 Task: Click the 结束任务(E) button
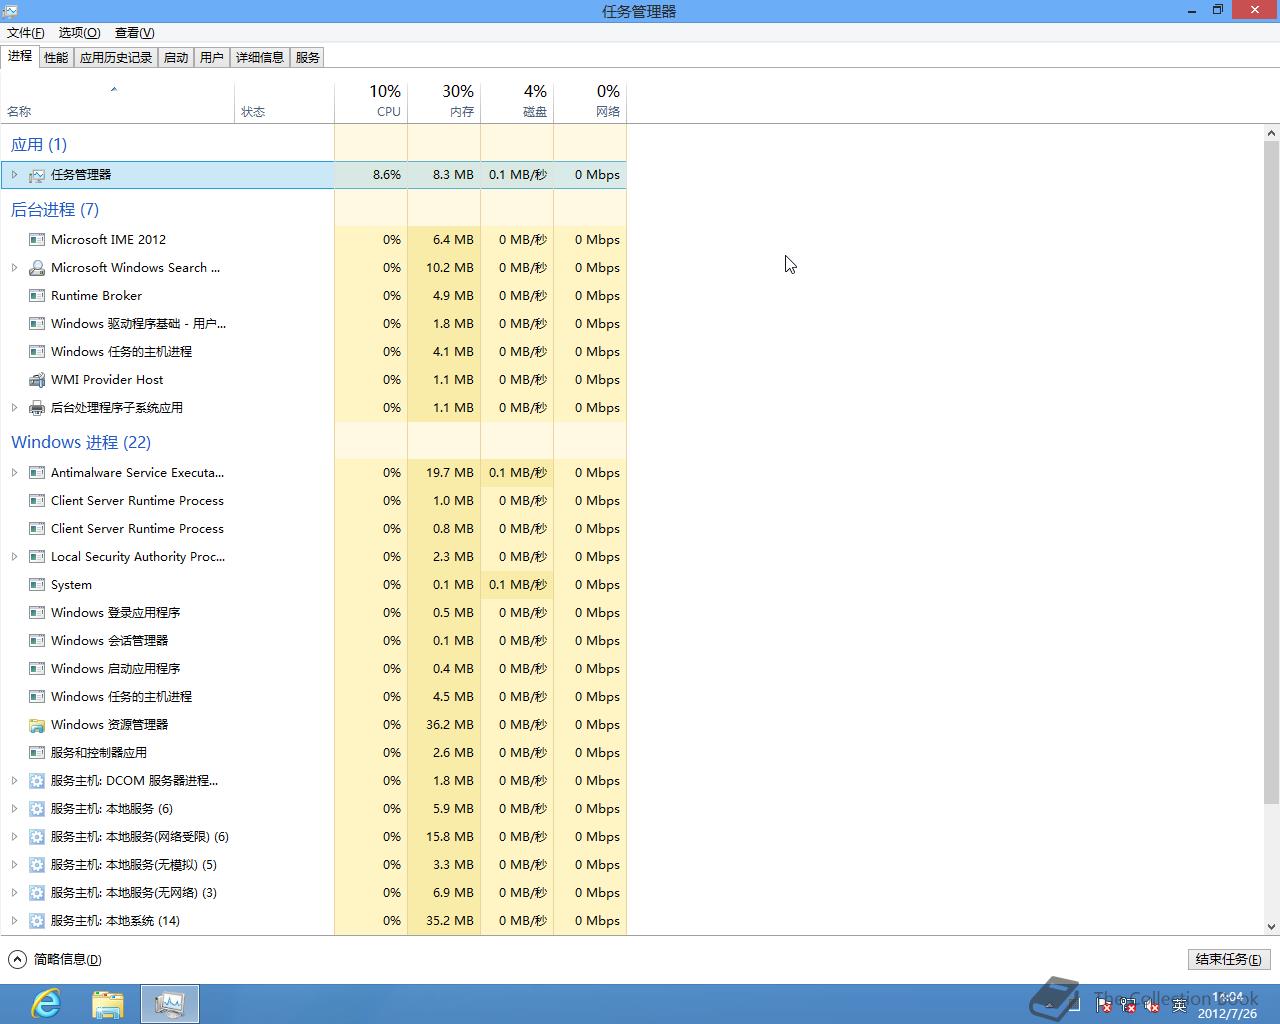pyautogui.click(x=1229, y=960)
